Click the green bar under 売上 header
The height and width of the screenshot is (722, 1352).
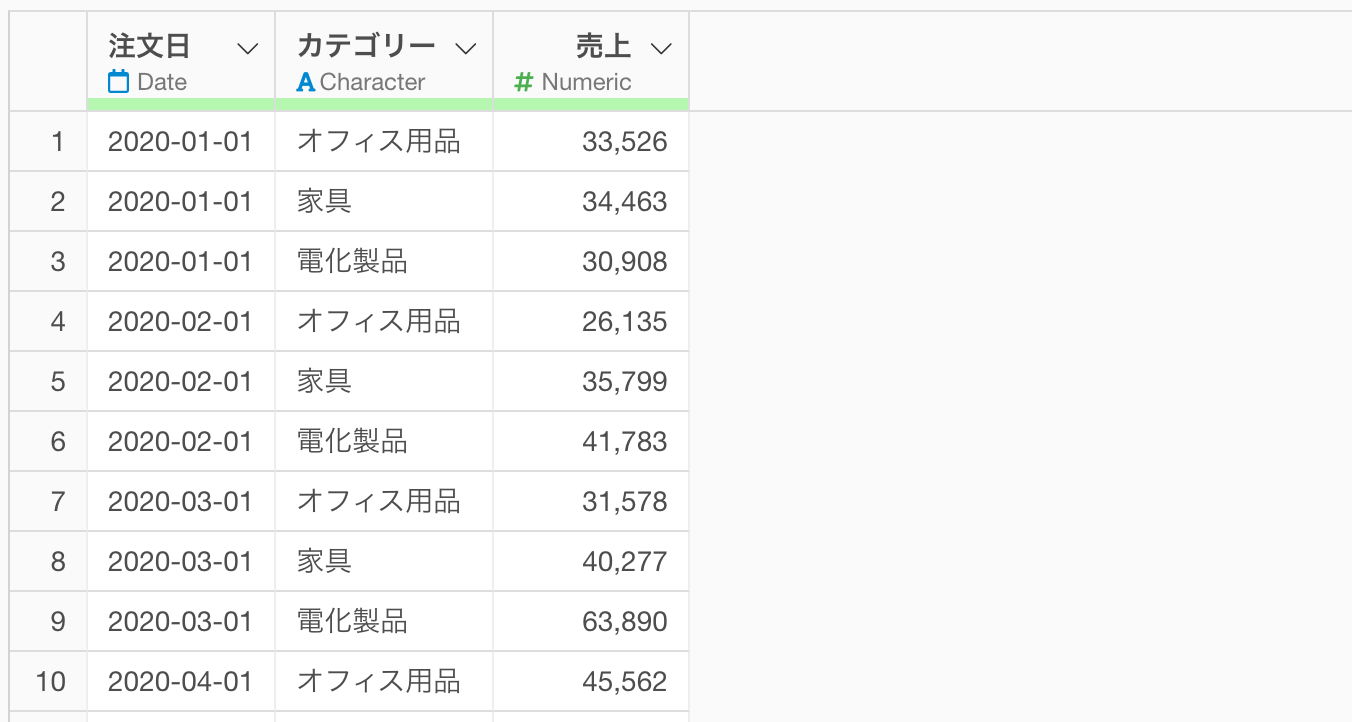point(591,104)
